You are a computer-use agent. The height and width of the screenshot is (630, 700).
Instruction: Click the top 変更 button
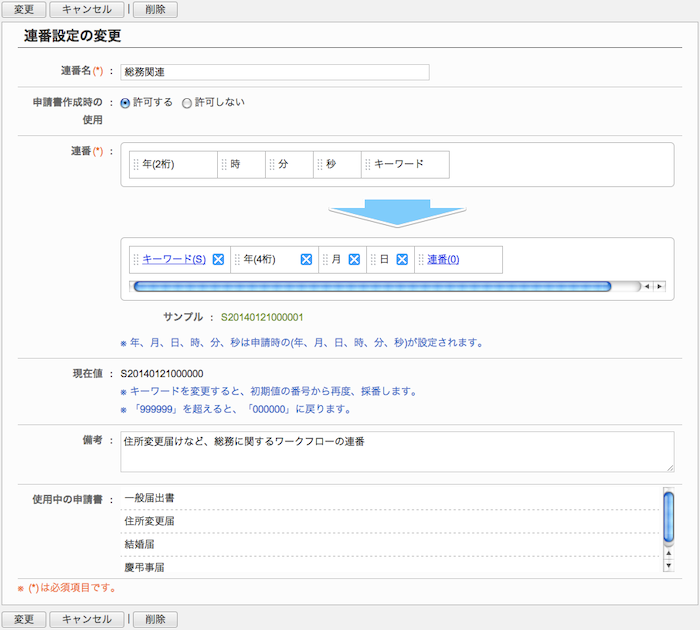[24, 9]
